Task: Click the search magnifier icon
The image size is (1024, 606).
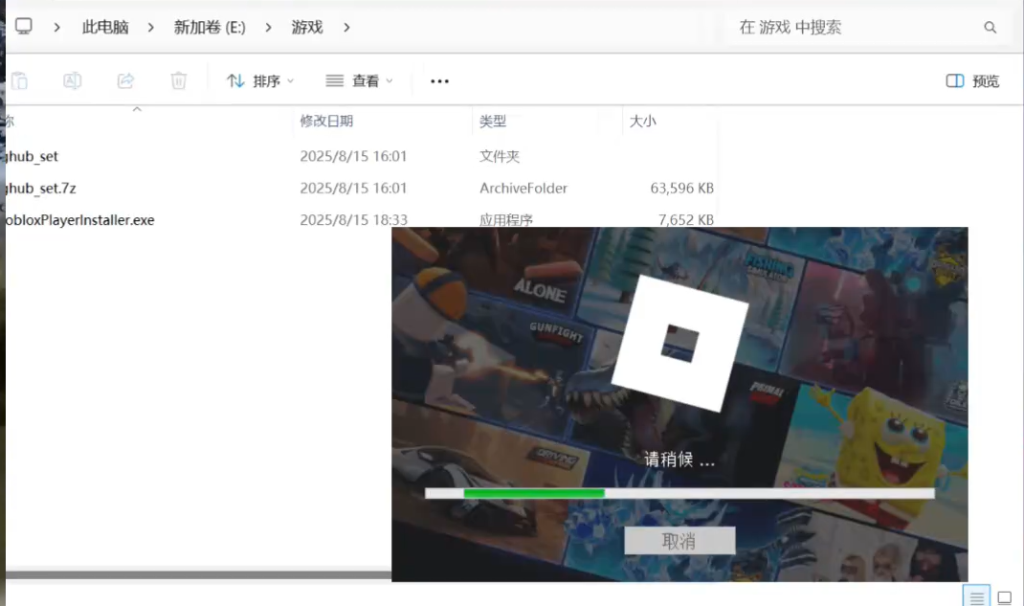Action: click(990, 27)
